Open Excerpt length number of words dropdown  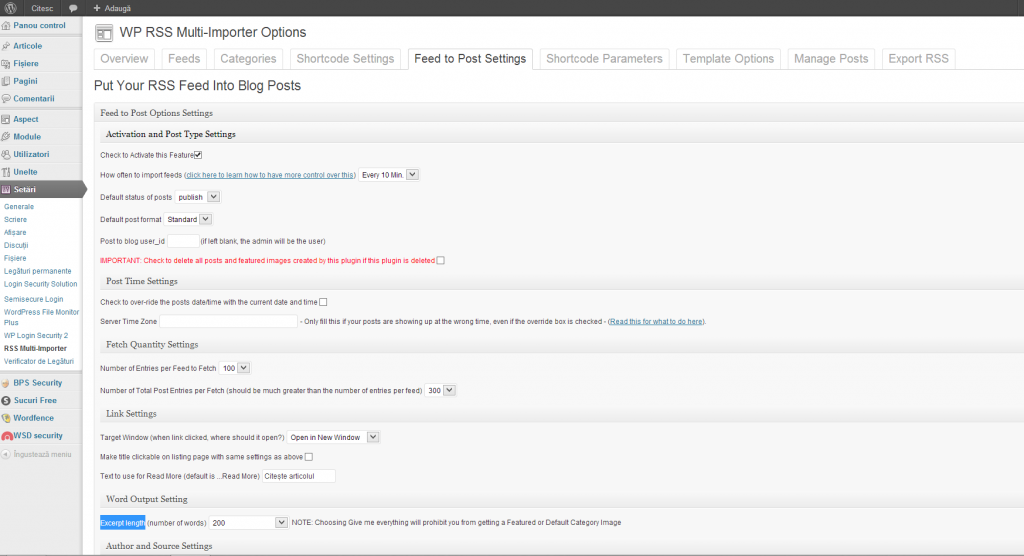click(x=249, y=523)
